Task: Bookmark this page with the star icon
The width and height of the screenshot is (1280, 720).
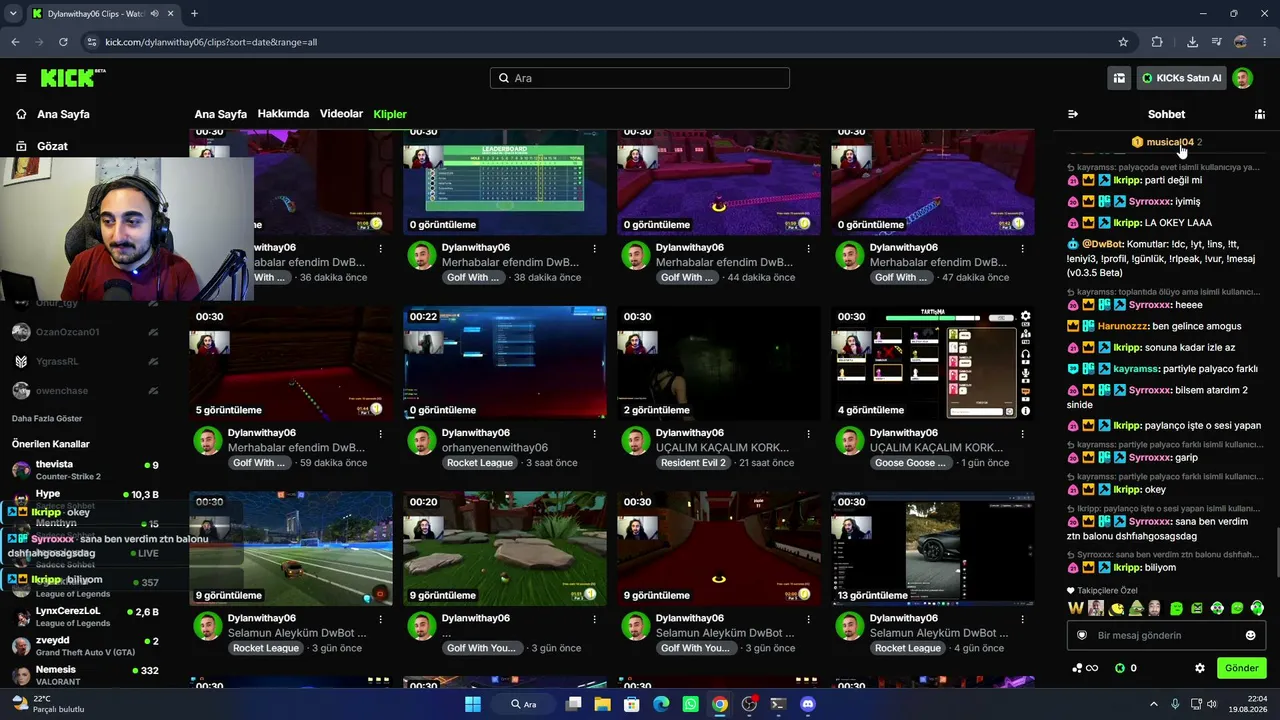Action: click(1123, 42)
